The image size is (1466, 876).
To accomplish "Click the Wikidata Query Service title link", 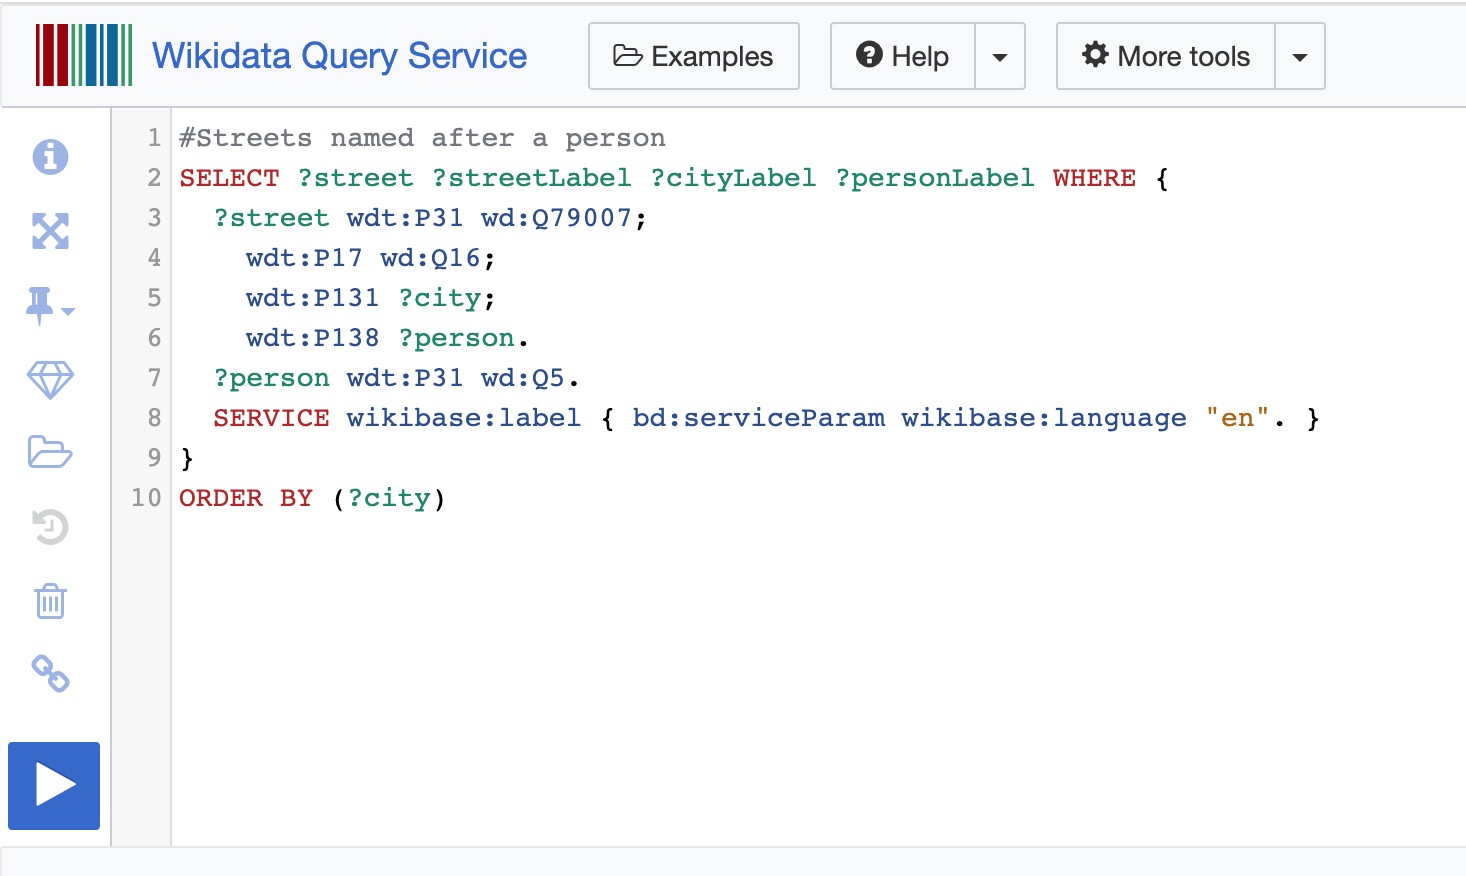I will tap(338, 56).
